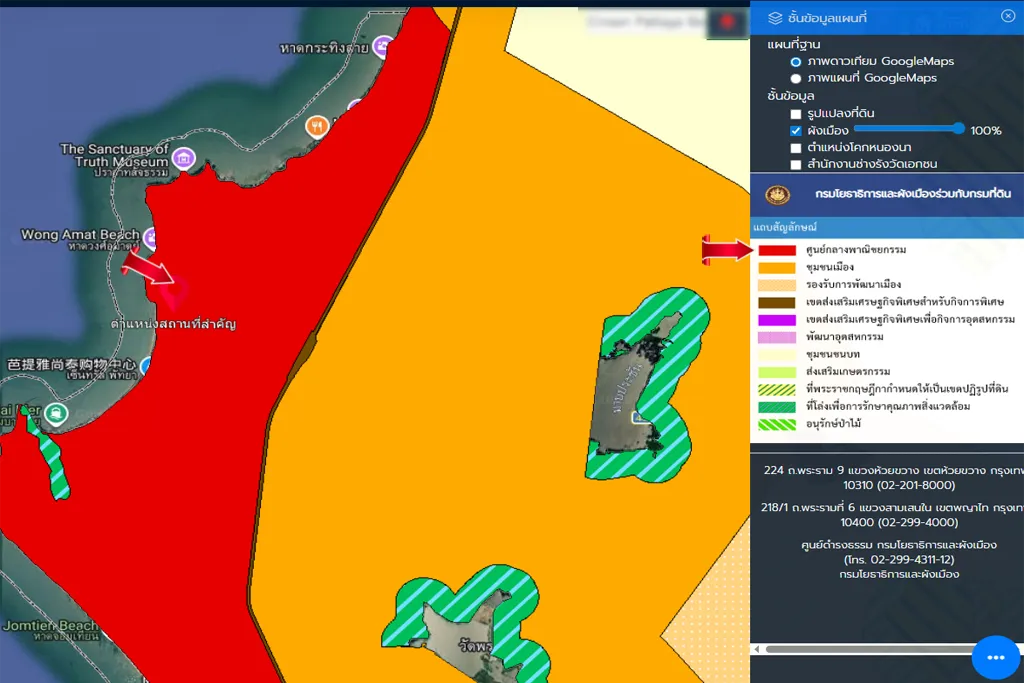Image resolution: width=1024 pixels, height=683 pixels.
Task: Enable the ตำแหน่งโคกหนองนา layer checkbox
Action: pyautogui.click(x=796, y=148)
